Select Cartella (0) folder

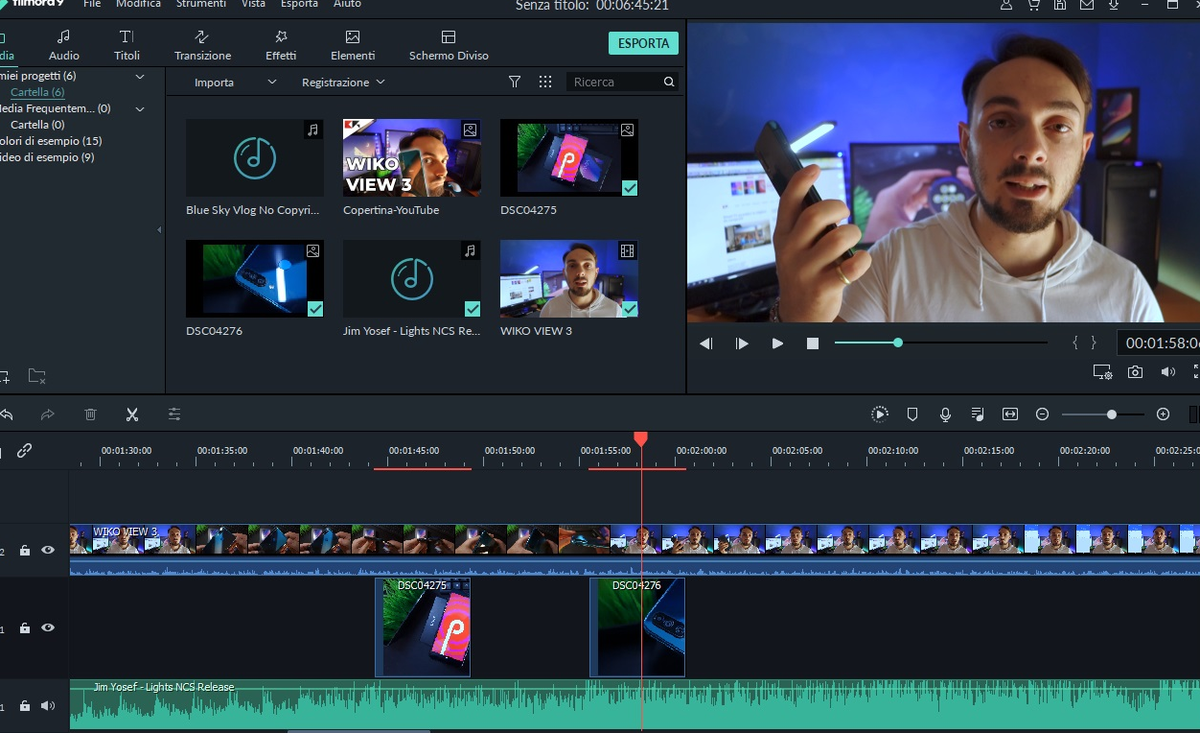click(37, 125)
